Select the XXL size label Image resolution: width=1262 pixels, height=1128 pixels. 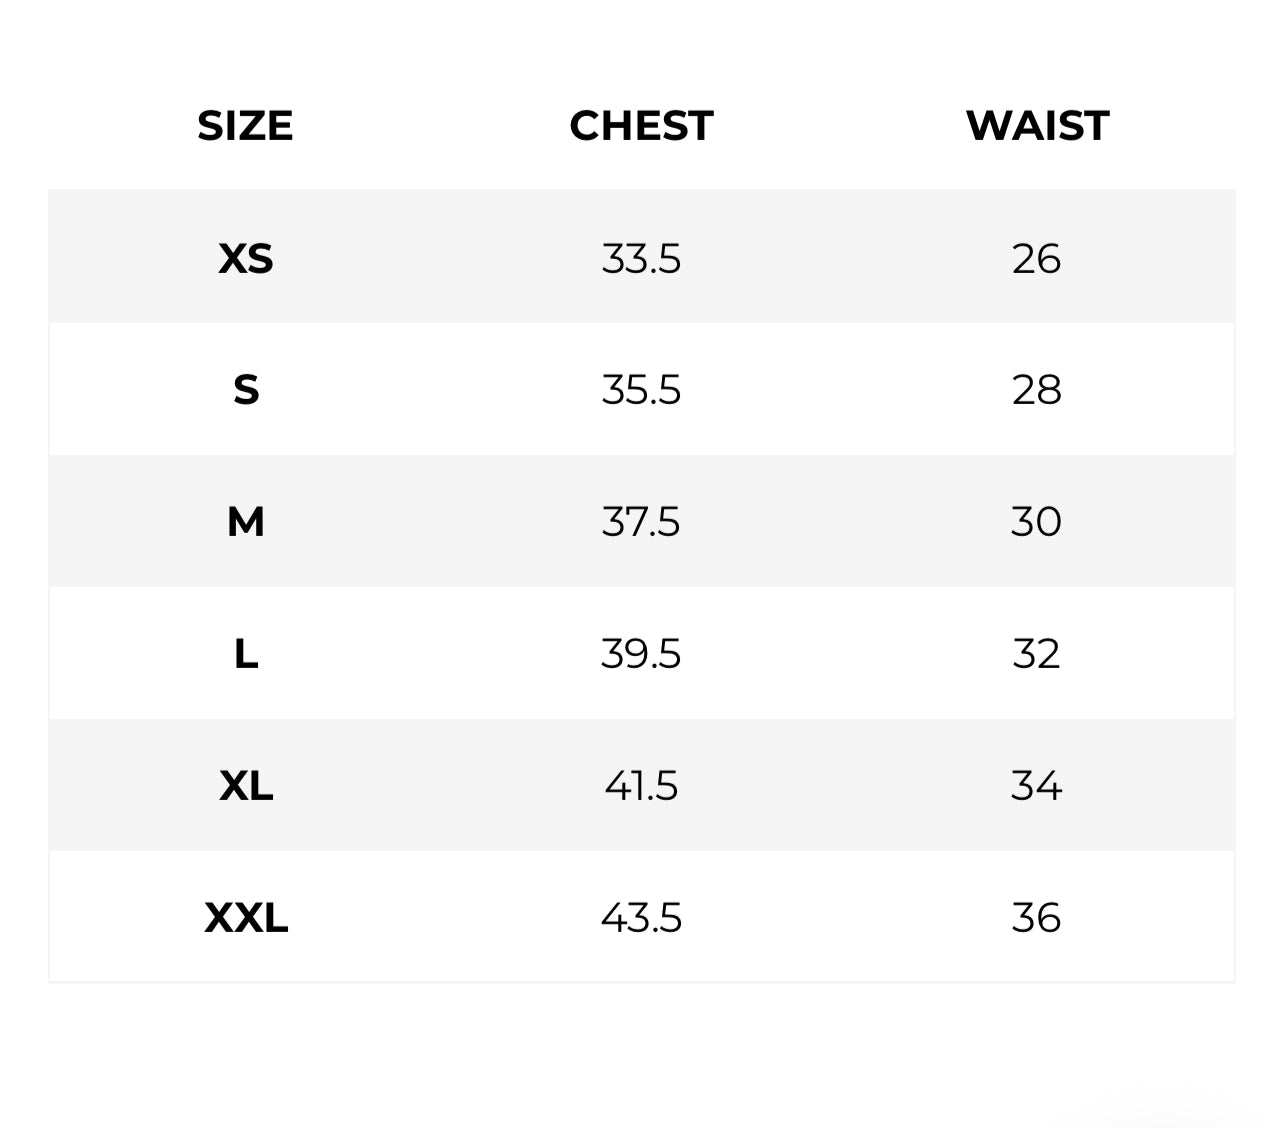[x=245, y=918]
